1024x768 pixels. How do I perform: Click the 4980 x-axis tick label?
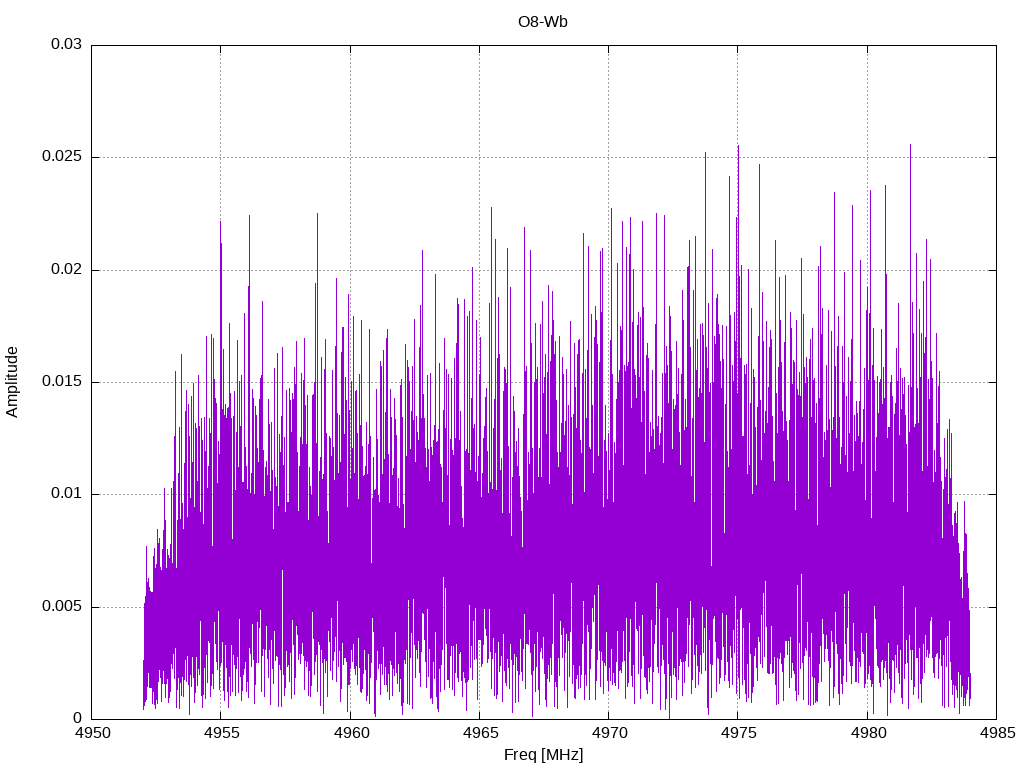pos(868,733)
